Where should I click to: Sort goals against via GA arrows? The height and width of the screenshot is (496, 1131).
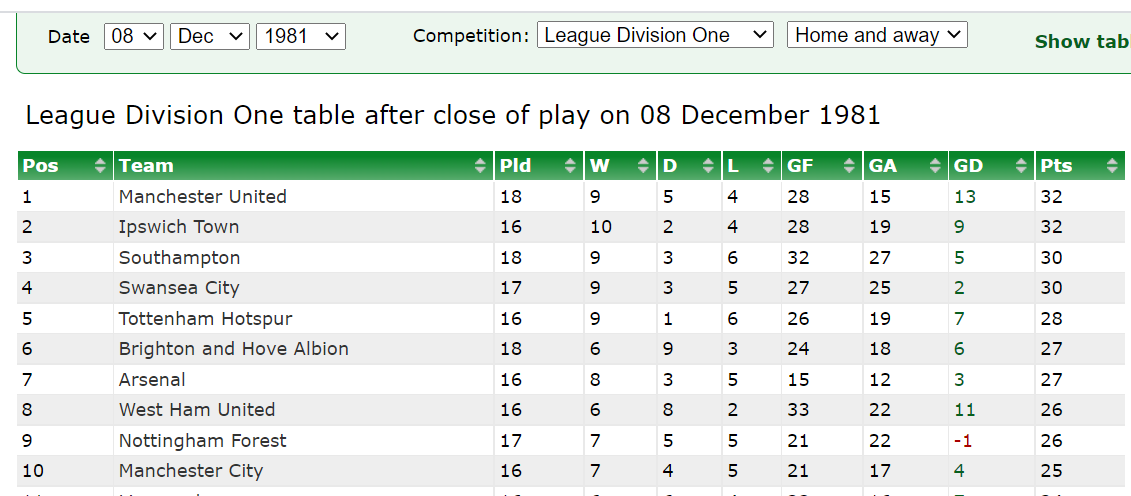pos(936,166)
